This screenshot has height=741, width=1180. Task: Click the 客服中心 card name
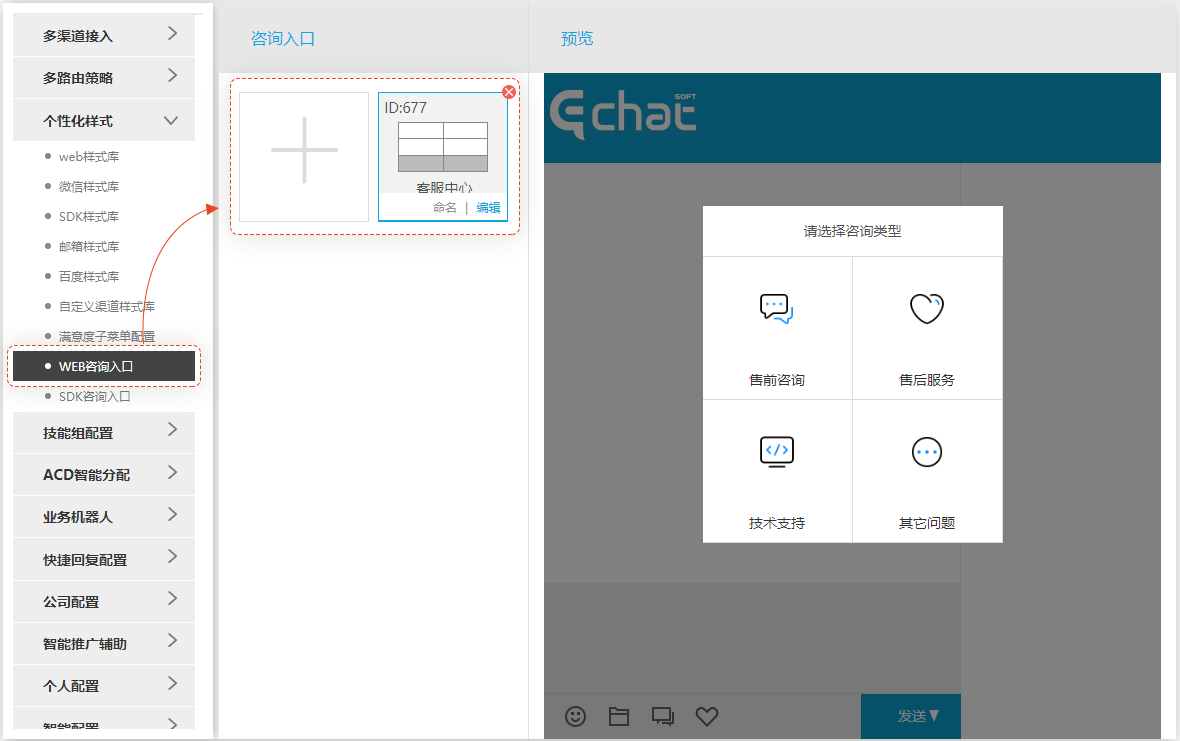tap(444, 187)
